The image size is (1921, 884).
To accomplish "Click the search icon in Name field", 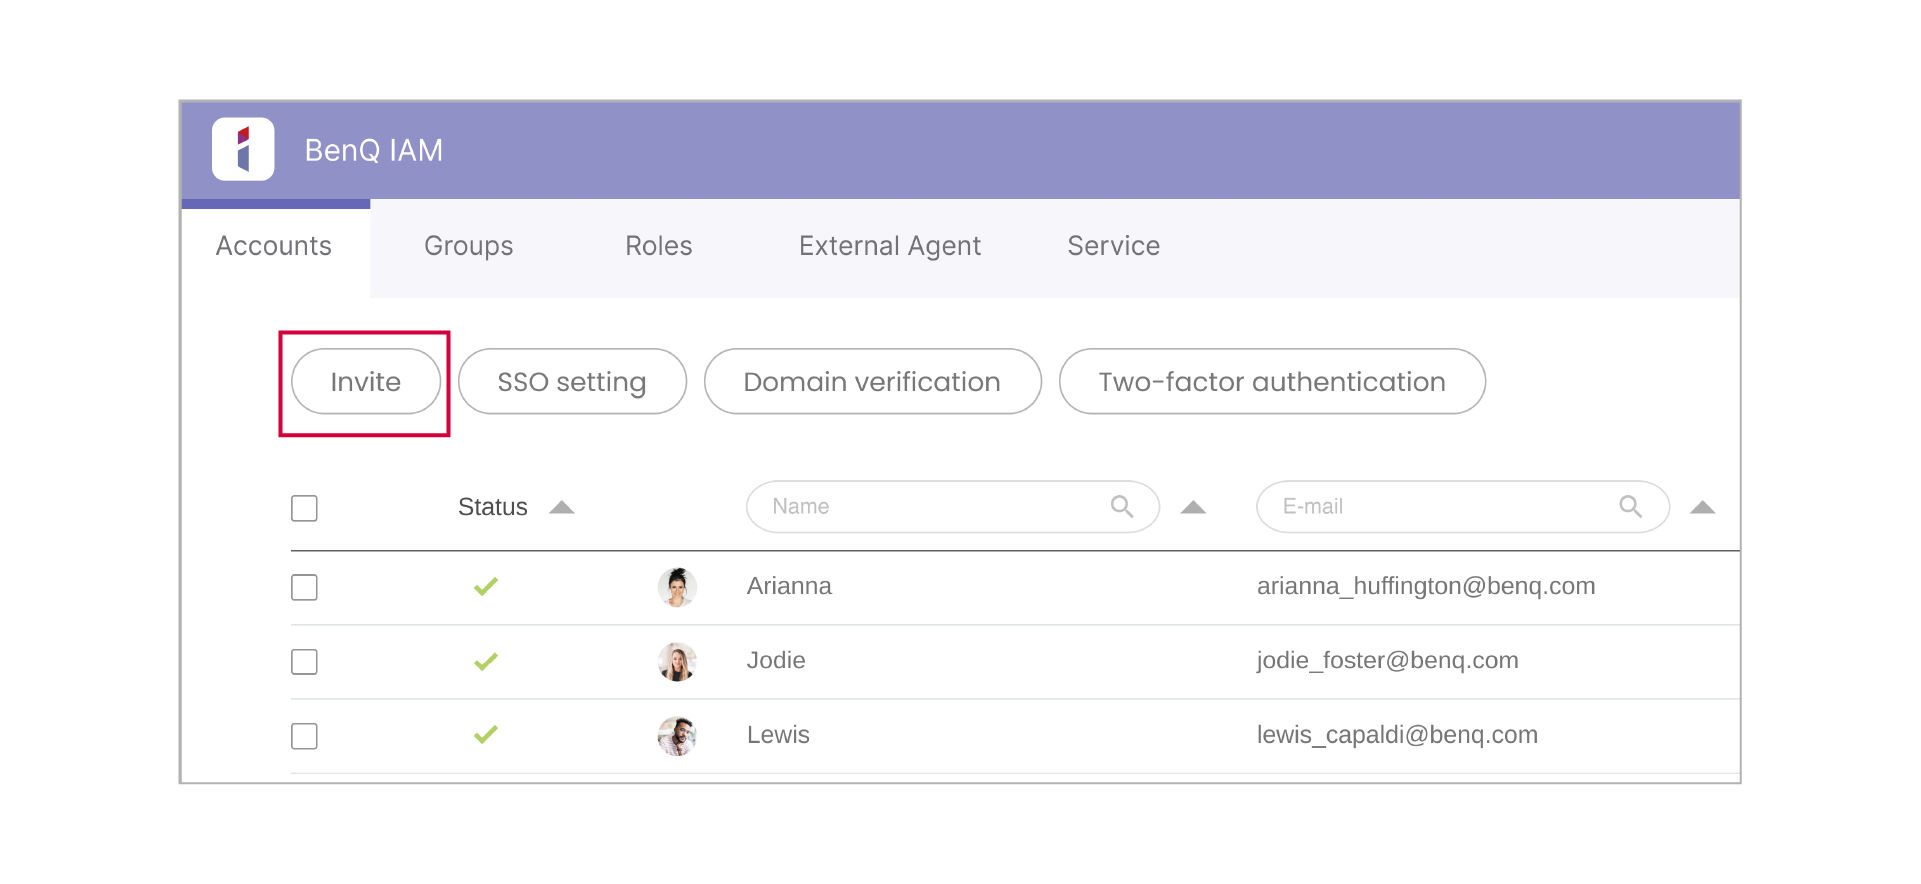I will [x=1121, y=507].
